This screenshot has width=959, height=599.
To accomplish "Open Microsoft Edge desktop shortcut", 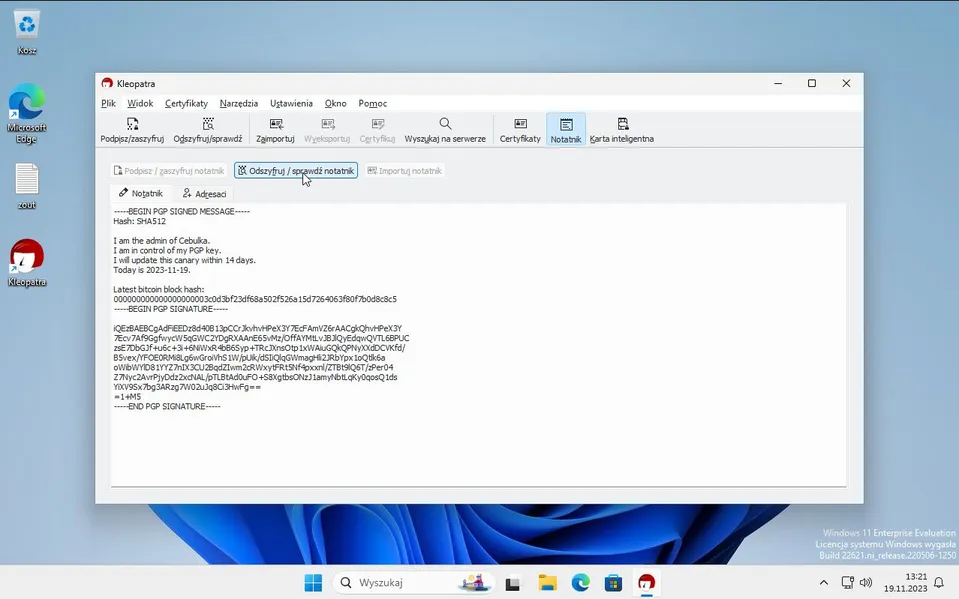I will coord(27,114).
